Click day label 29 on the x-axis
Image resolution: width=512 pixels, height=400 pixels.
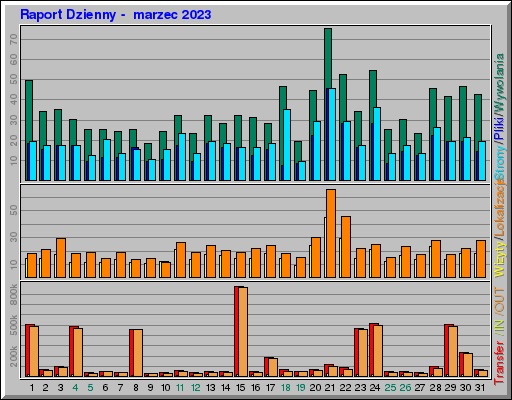point(450,388)
